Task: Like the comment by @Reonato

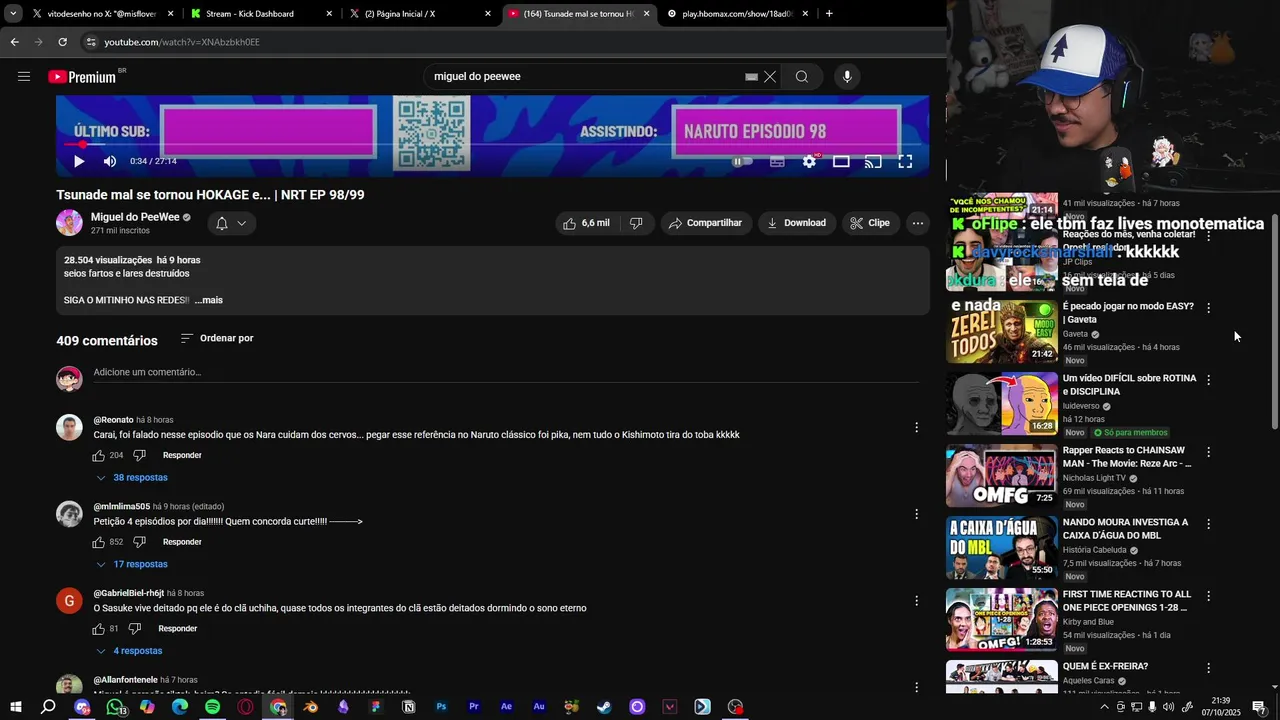Action: pos(99,455)
